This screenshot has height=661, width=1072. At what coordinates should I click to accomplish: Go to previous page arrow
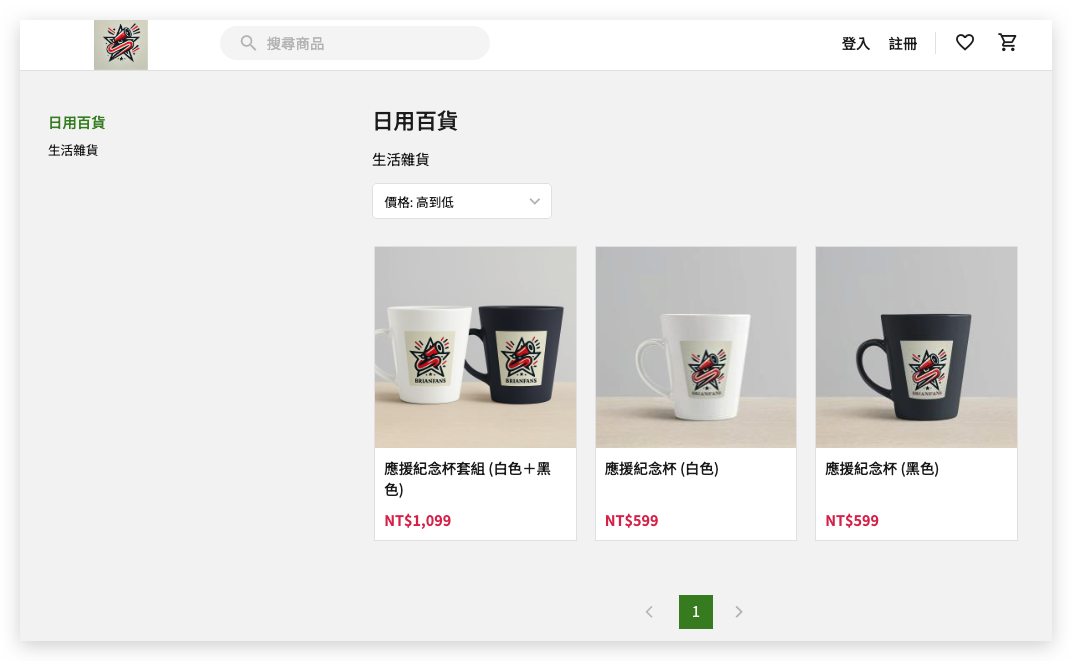pos(649,612)
